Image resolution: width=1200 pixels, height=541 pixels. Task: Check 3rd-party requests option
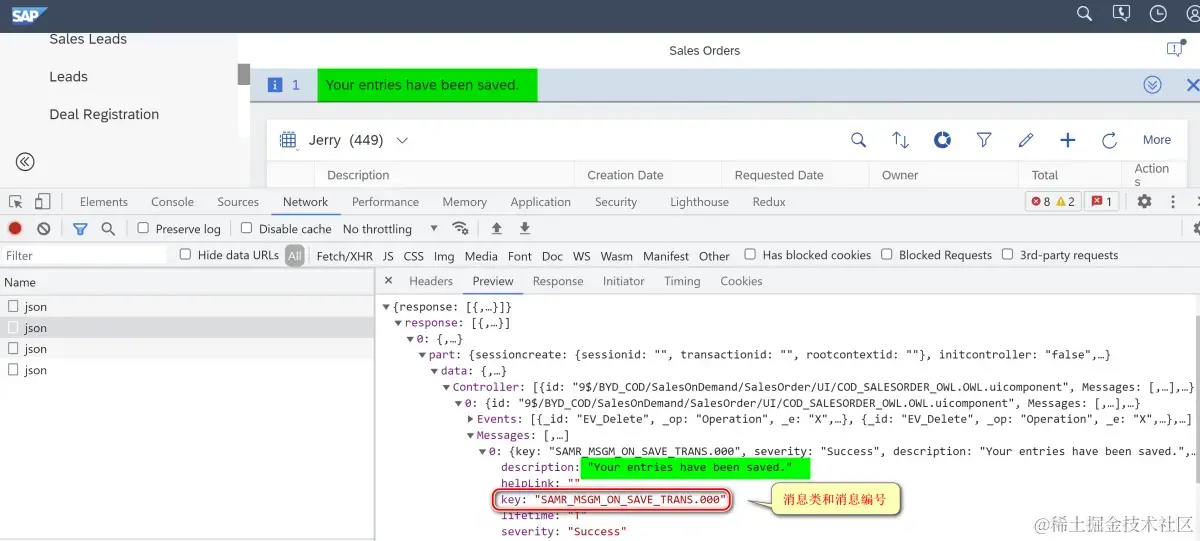(x=1007, y=255)
